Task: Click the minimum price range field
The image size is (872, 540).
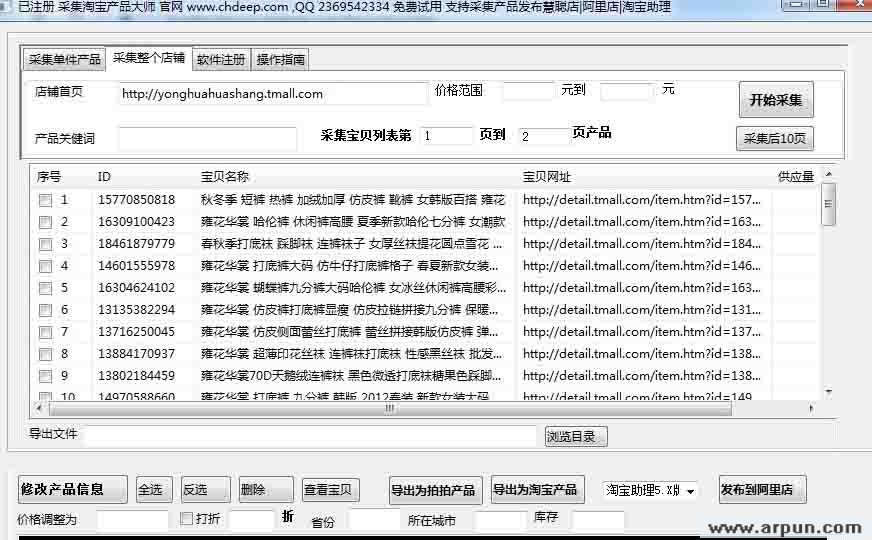Action: (x=528, y=91)
